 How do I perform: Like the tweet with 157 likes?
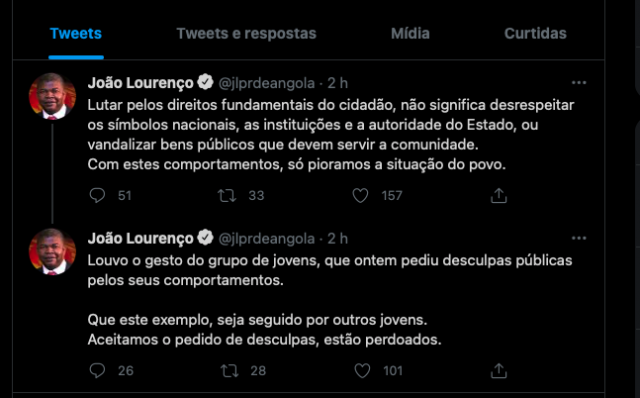(x=360, y=196)
